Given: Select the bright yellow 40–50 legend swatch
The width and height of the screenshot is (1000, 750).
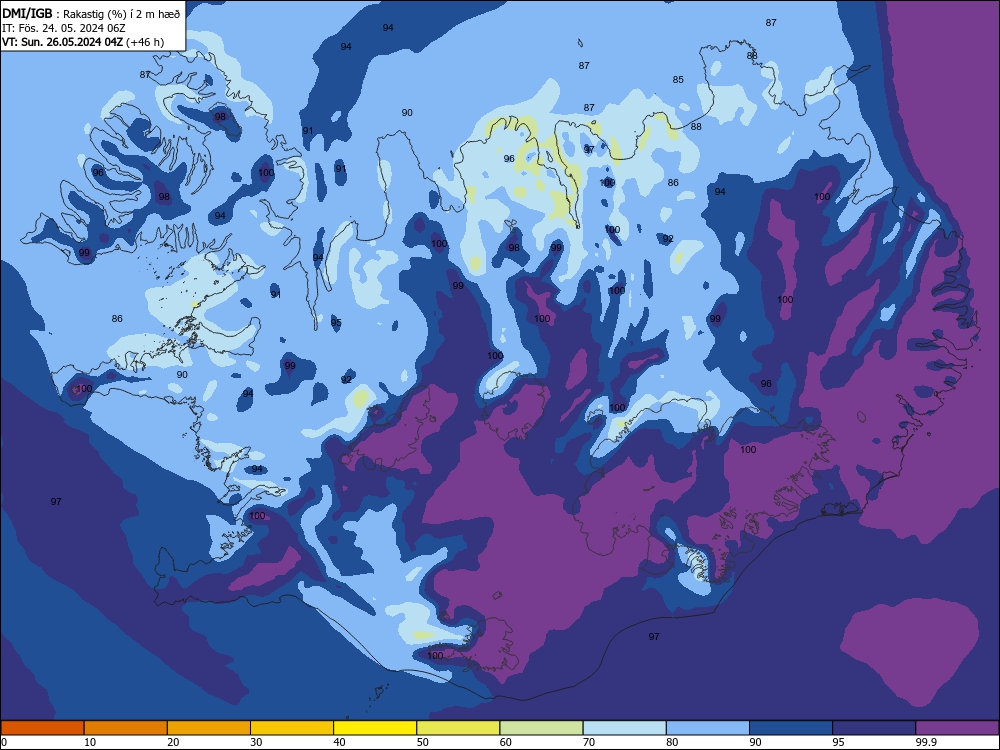Looking at the screenshot, I should (375, 728).
